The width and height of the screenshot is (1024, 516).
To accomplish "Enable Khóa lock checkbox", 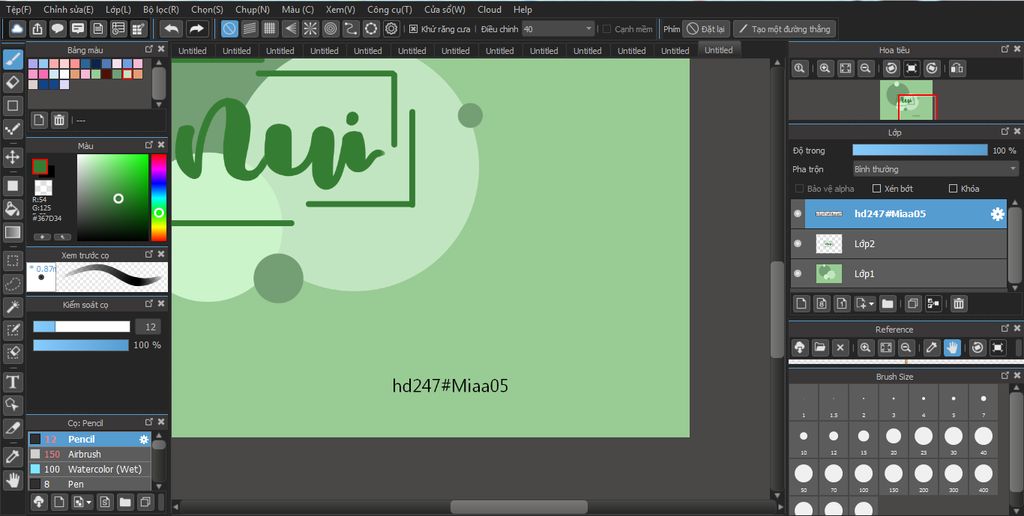I will coord(953,189).
